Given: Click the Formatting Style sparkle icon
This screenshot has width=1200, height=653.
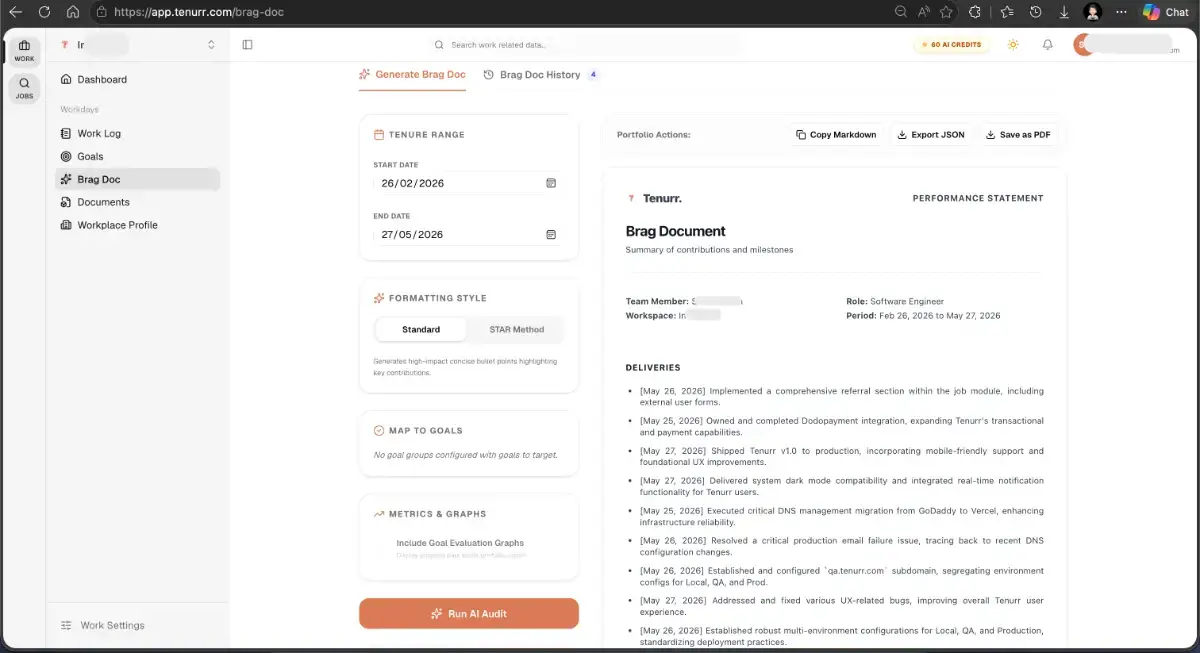Looking at the screenshot, I should 379,298.
